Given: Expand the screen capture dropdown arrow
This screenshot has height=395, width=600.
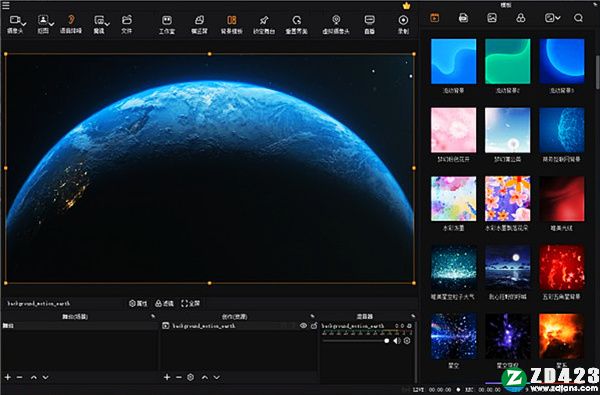Looking at the screenshot, I should click(107, 24).
